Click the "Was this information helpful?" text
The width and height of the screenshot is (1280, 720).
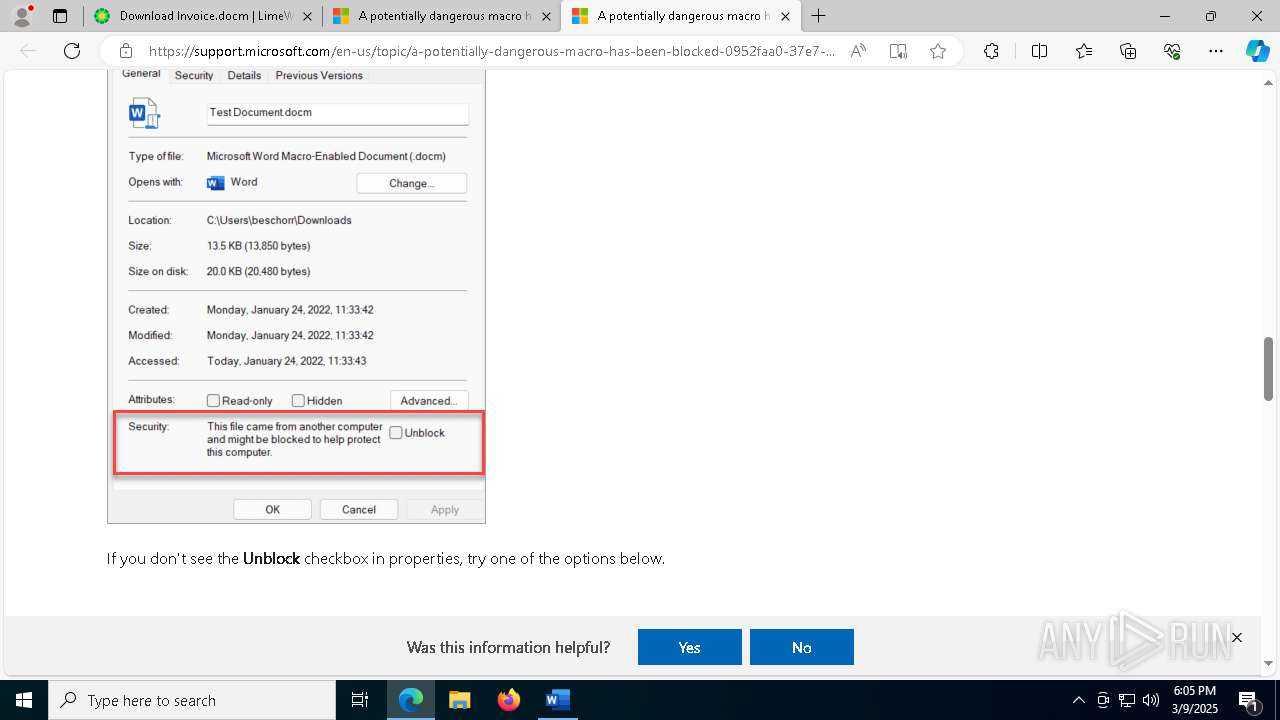click(x=508, y=647)
